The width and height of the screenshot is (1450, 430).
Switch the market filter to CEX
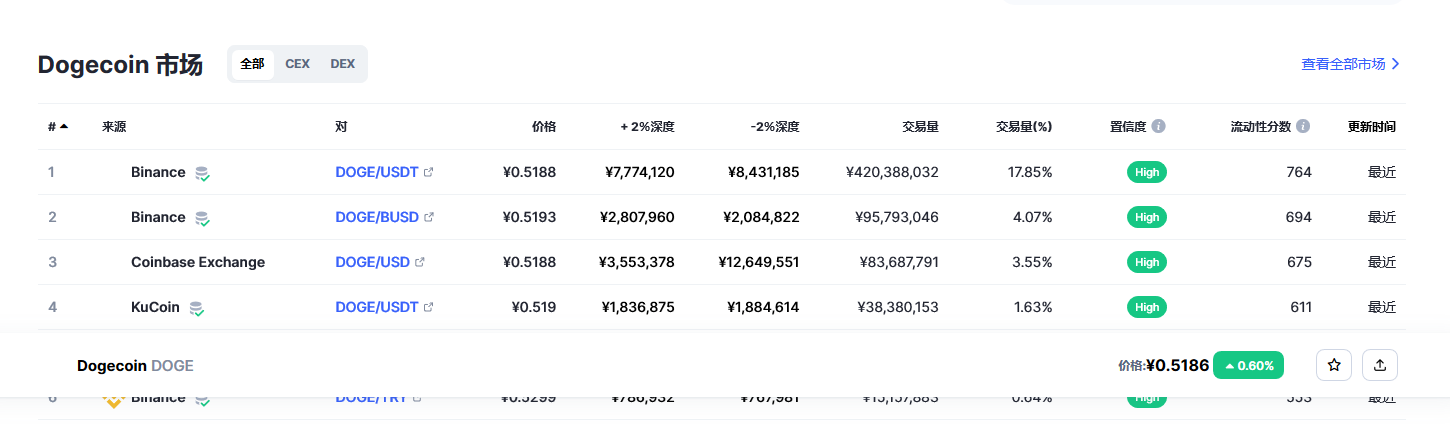coord(297,64)
